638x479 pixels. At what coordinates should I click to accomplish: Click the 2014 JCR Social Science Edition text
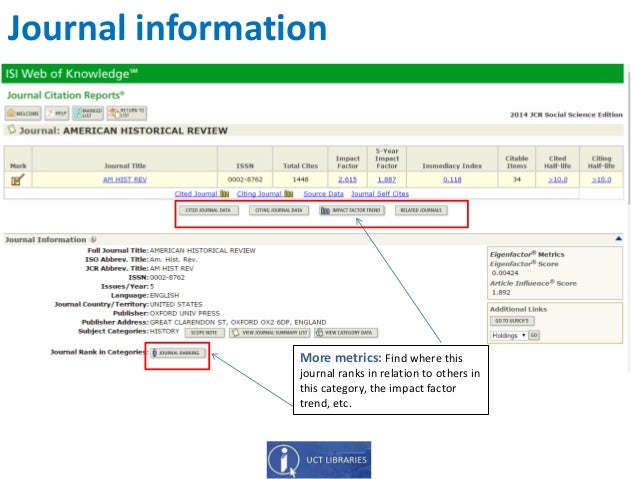coord(566,115)
